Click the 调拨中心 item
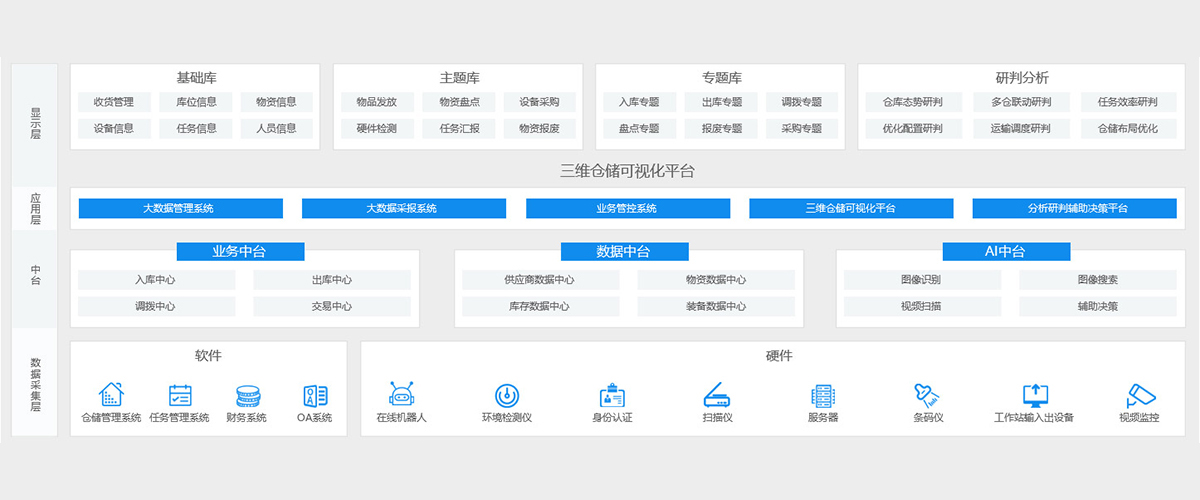This screenshot has width=1200, height=500. pyautogui.click(x=157, y=306)
